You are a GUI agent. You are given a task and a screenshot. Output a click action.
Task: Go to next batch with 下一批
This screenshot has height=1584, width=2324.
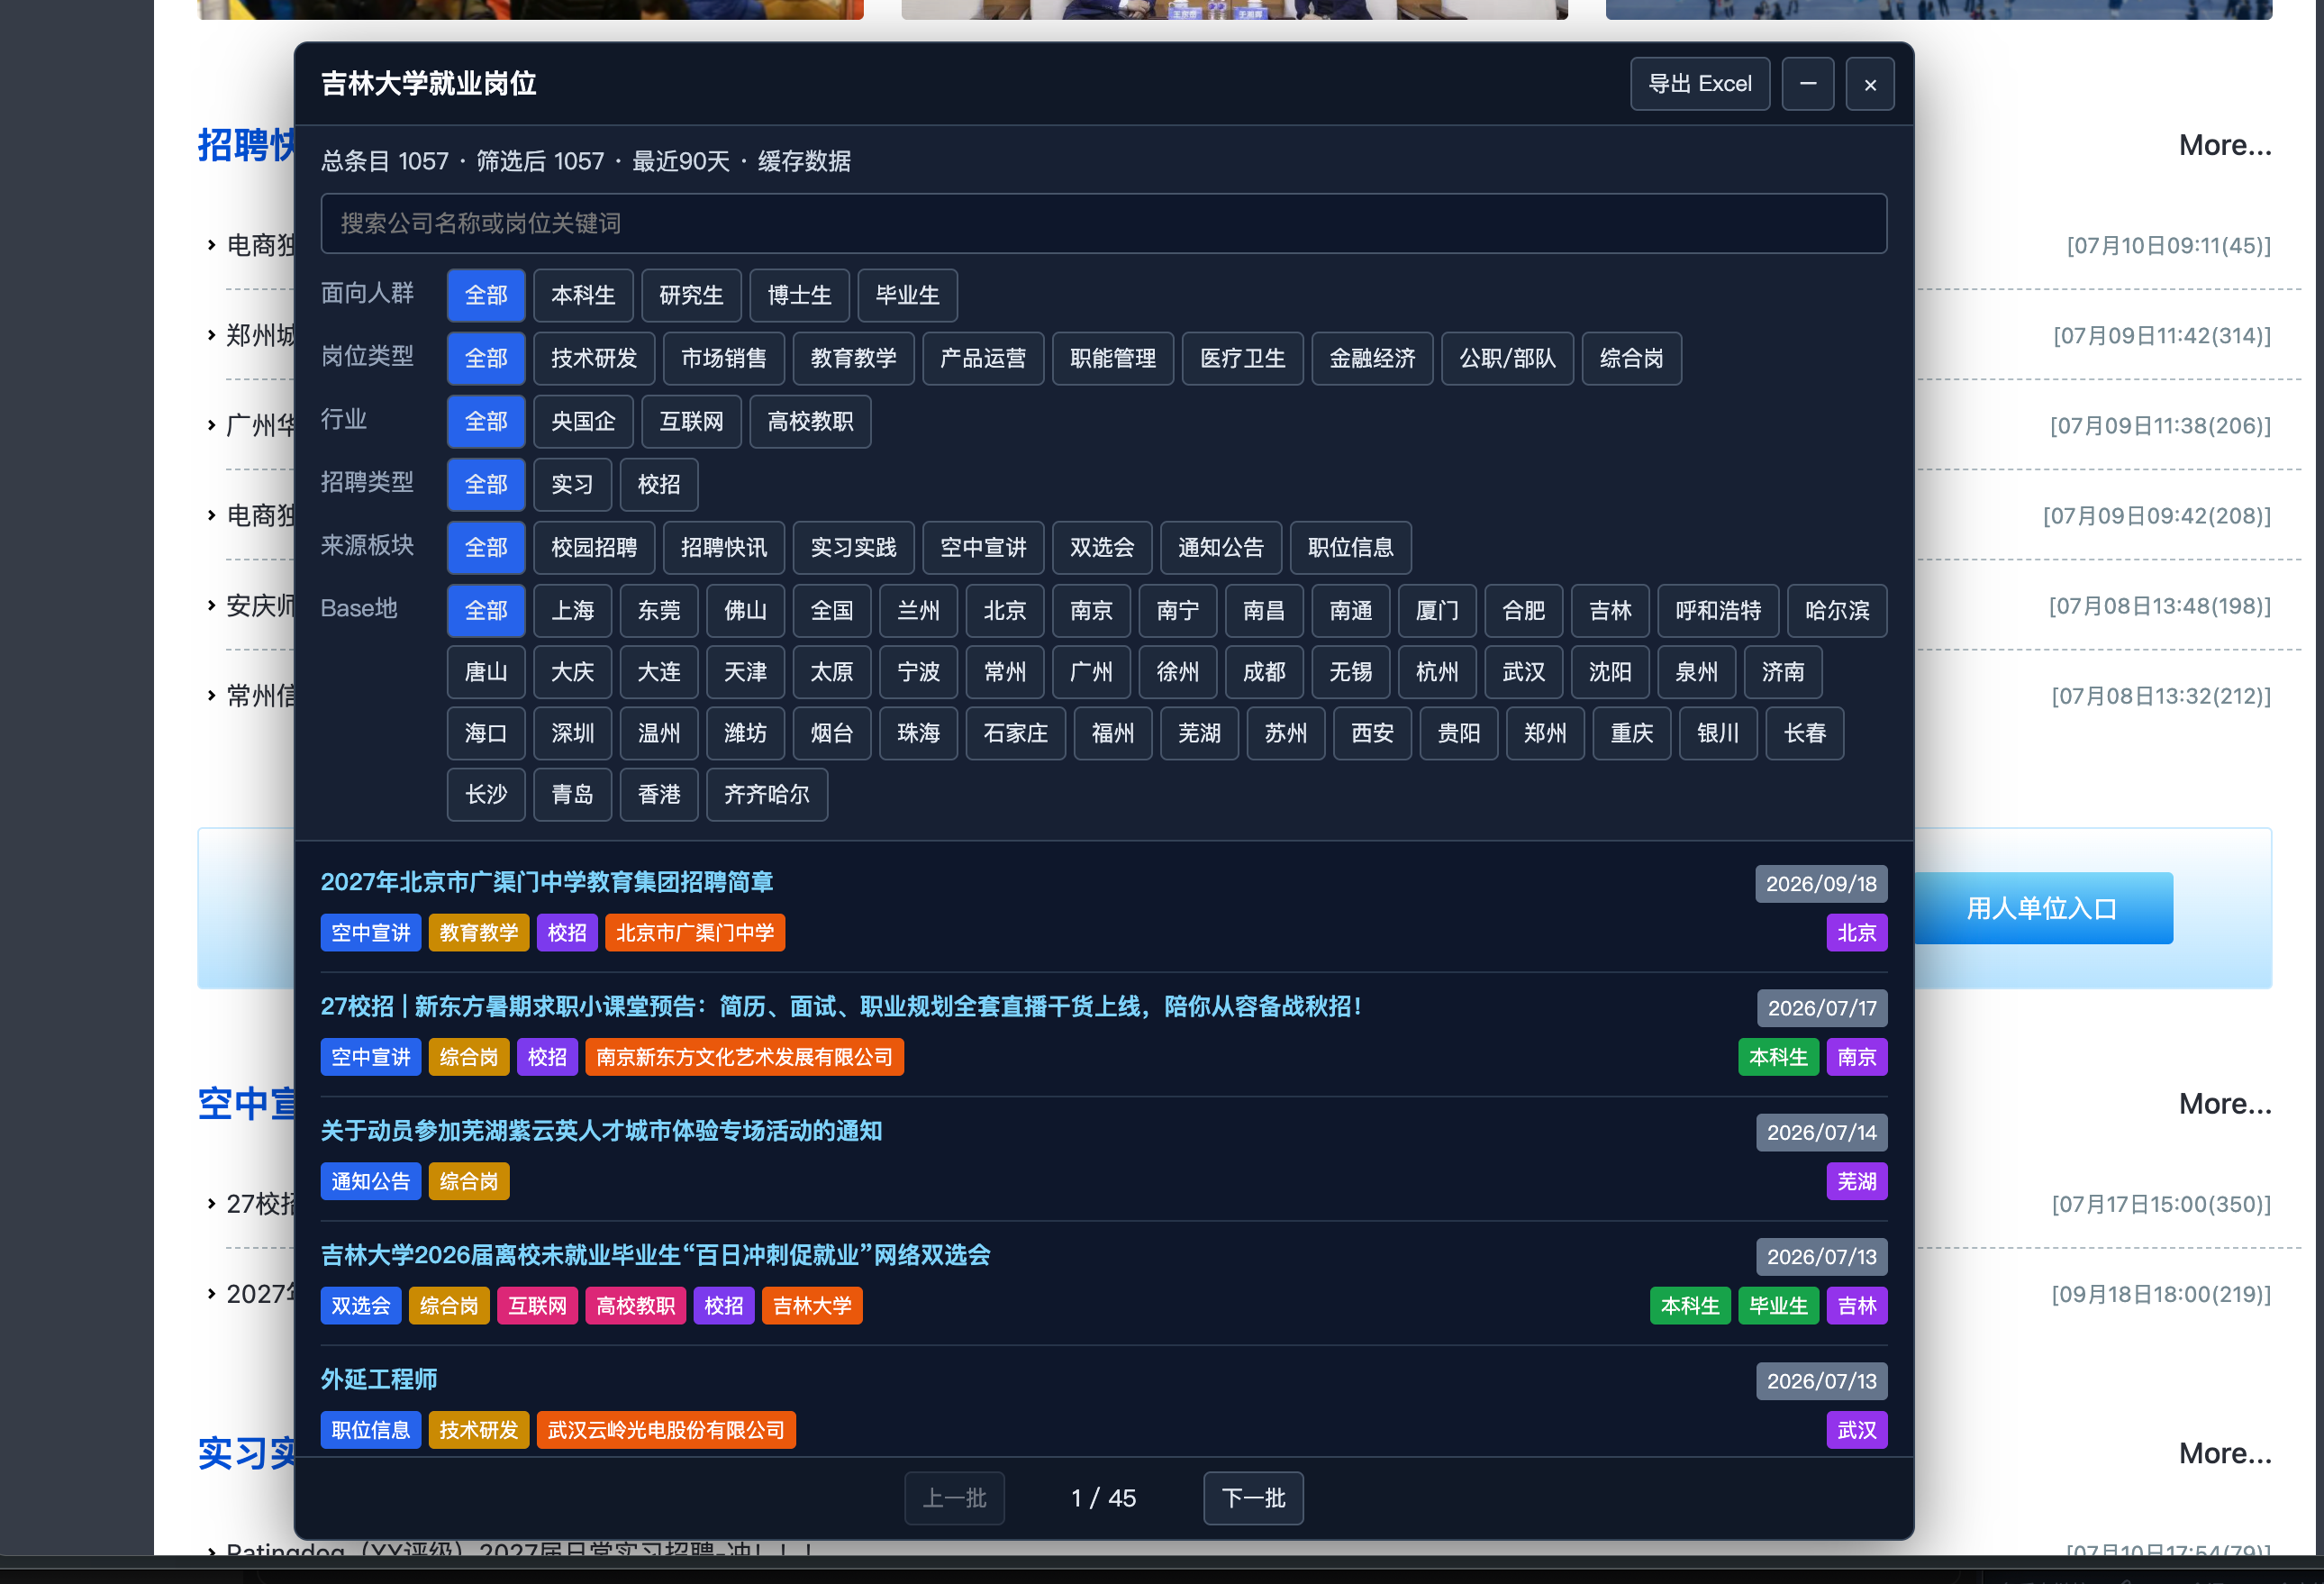1253,1498
